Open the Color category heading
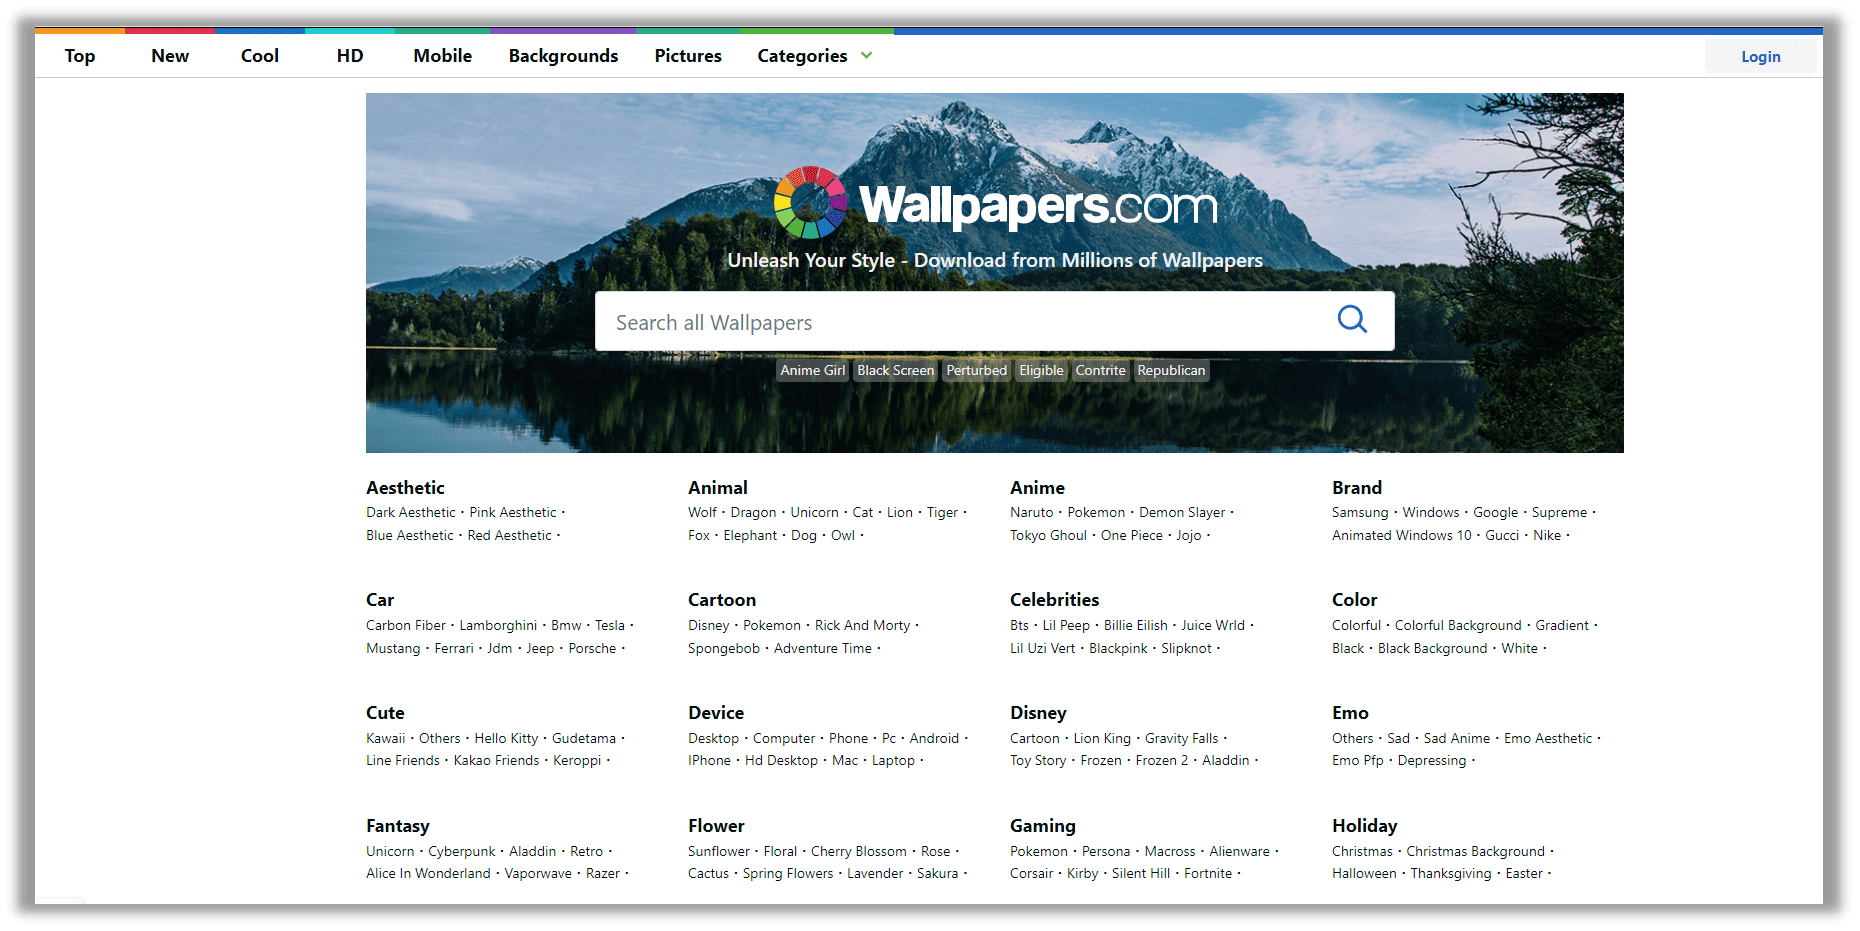Image resolution: width=1860 pixels, height=931 pixels. (x=1355, y=600)
